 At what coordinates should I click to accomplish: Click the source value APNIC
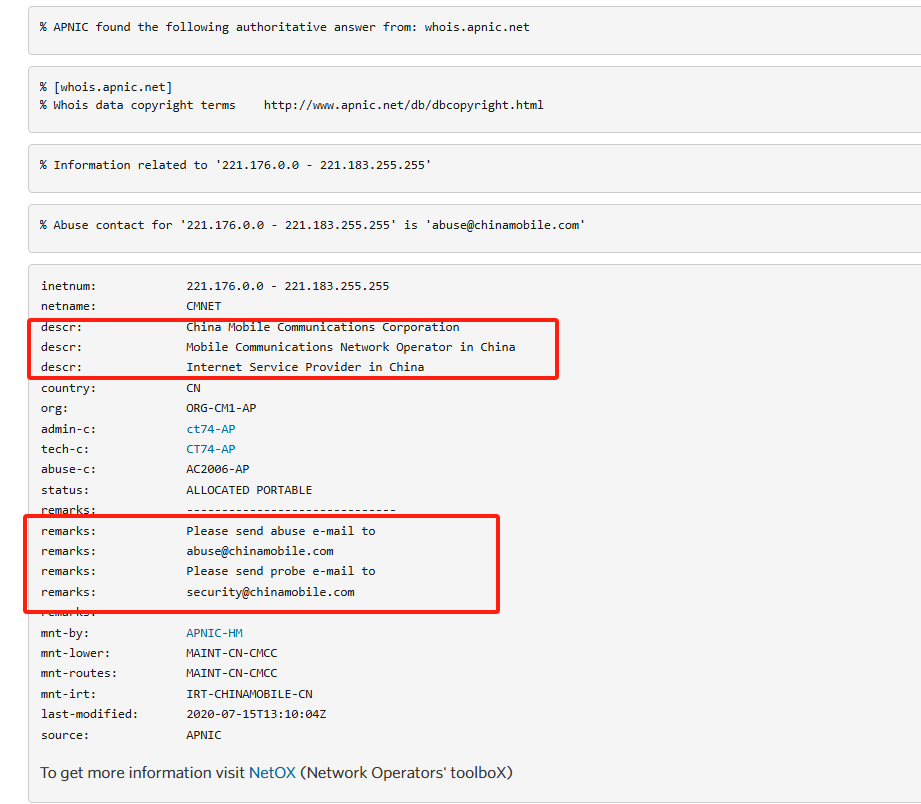(204, 735)
